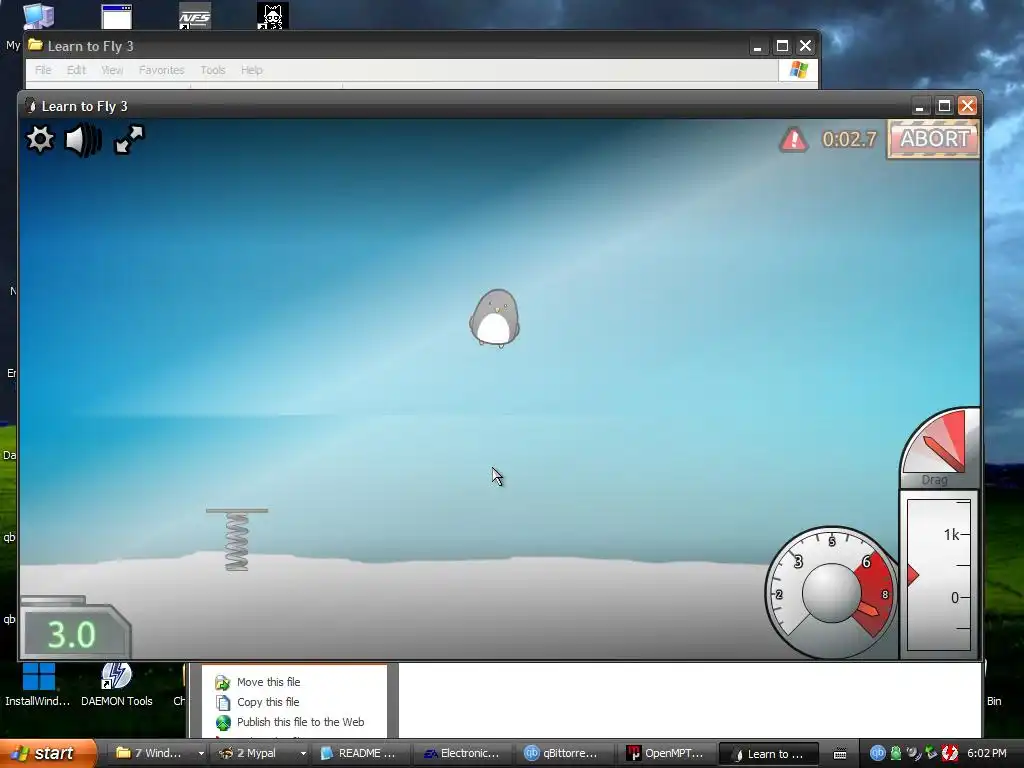Open DAEMON Tools desktop shortcut
1024x768 pixels.
116,684
